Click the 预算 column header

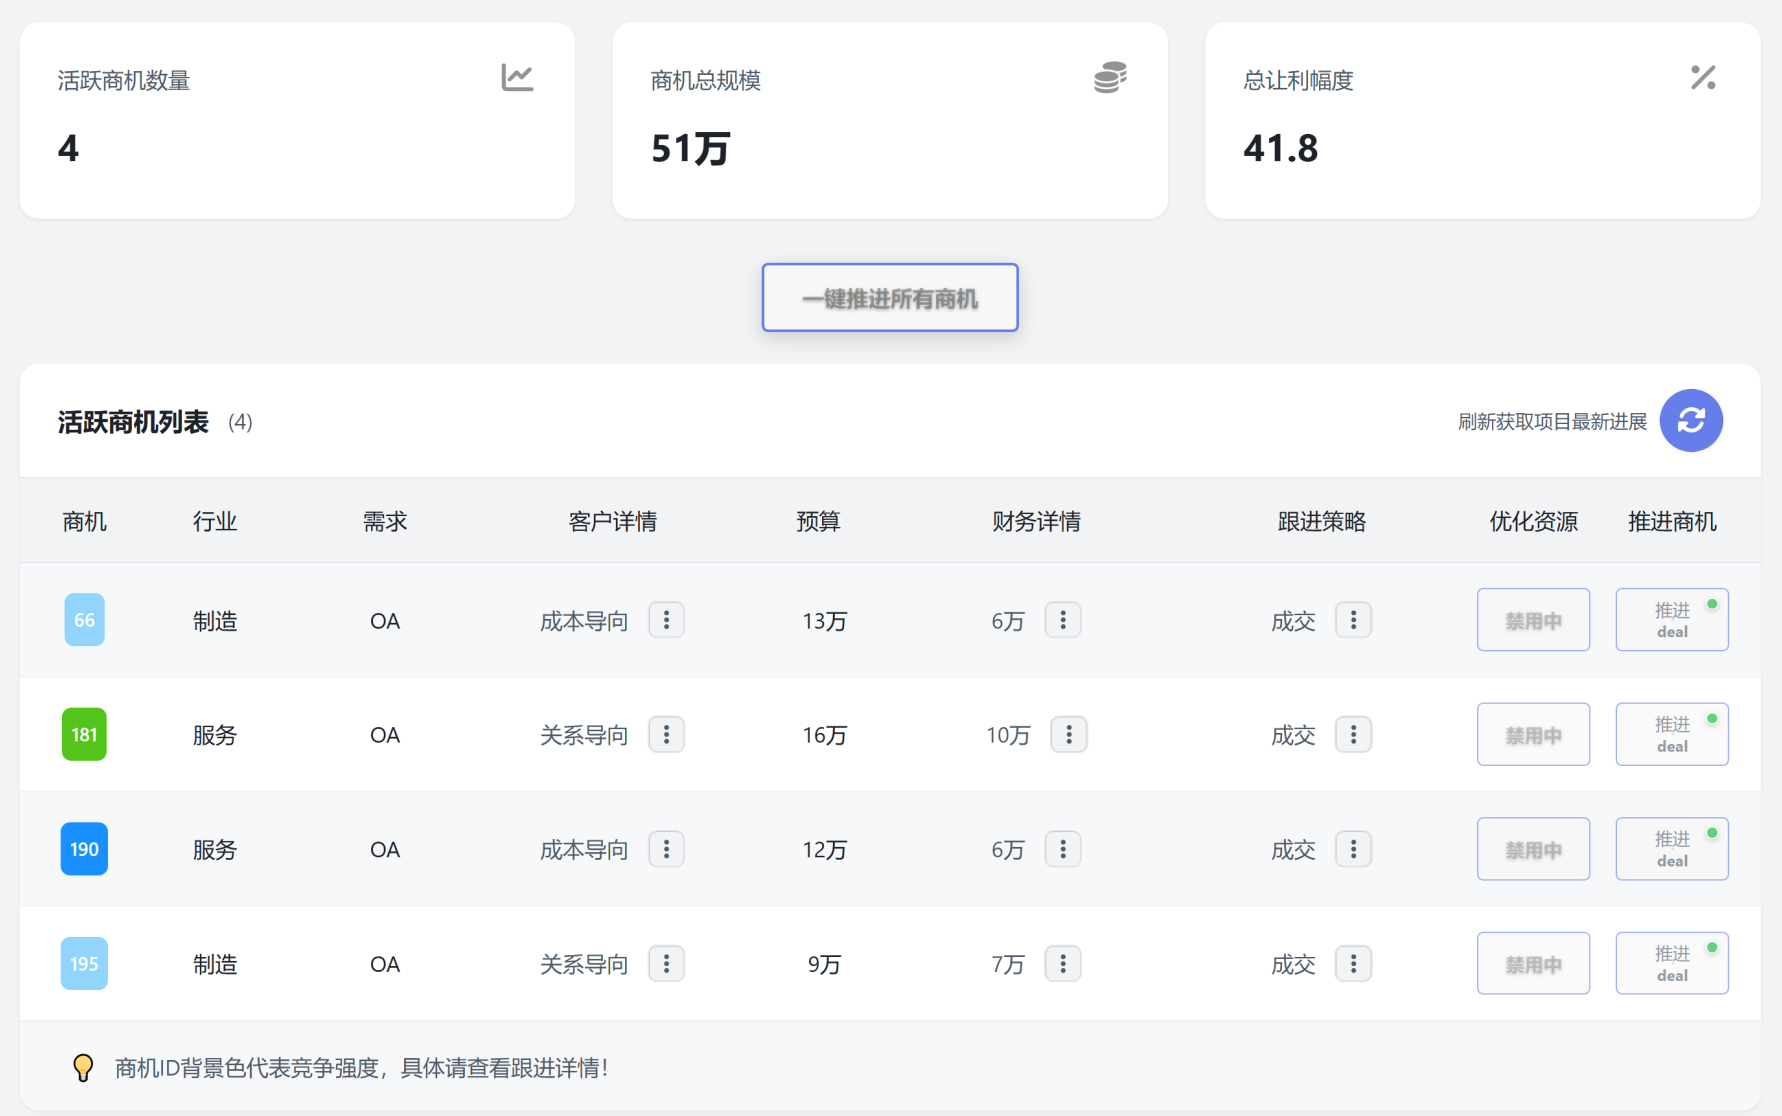[x=818, y=521]
